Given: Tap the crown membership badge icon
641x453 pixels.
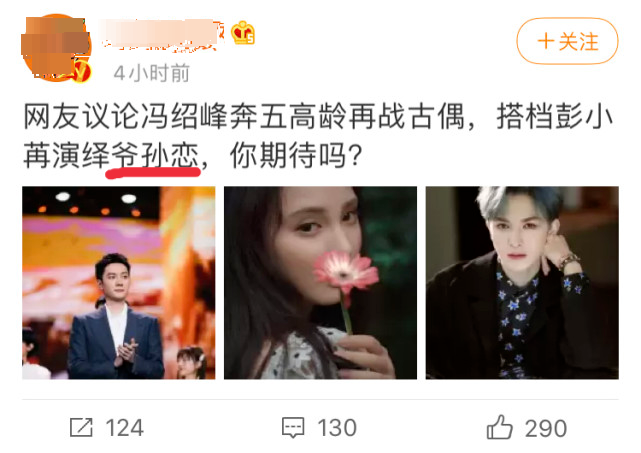Looking at the screenshot, I should click(243, 33).
